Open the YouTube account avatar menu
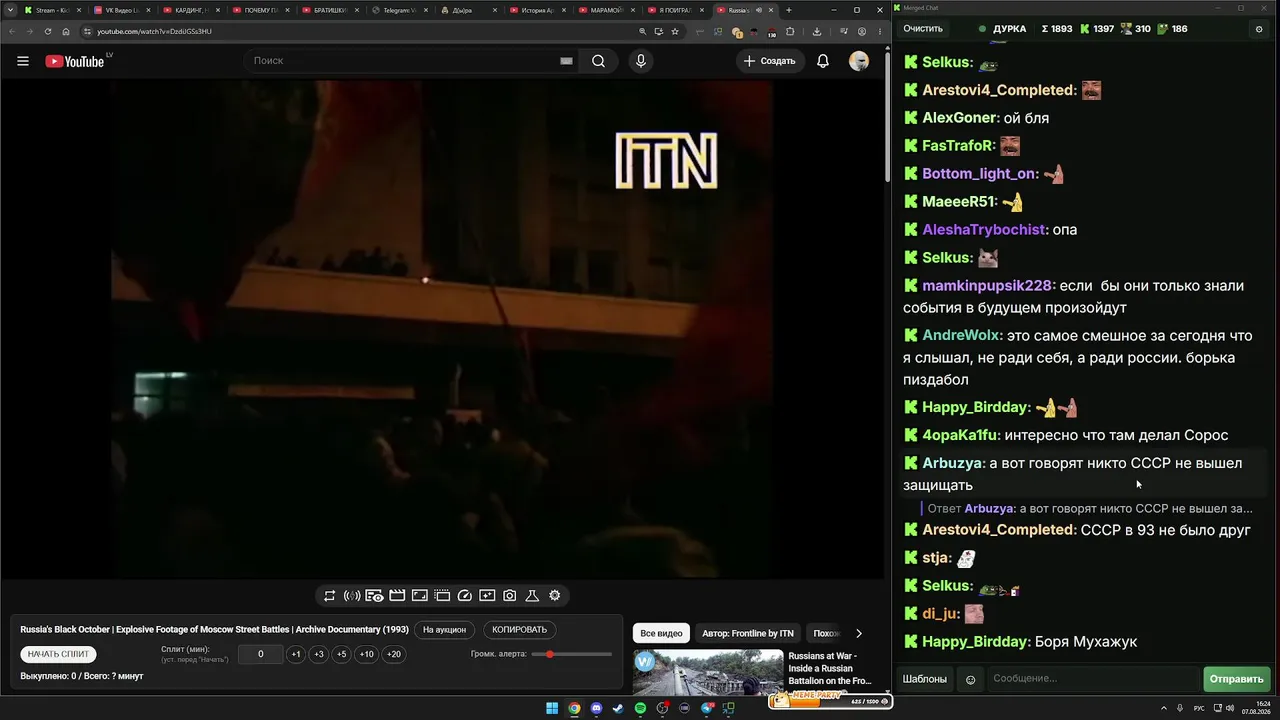 [x=859, y=61]
